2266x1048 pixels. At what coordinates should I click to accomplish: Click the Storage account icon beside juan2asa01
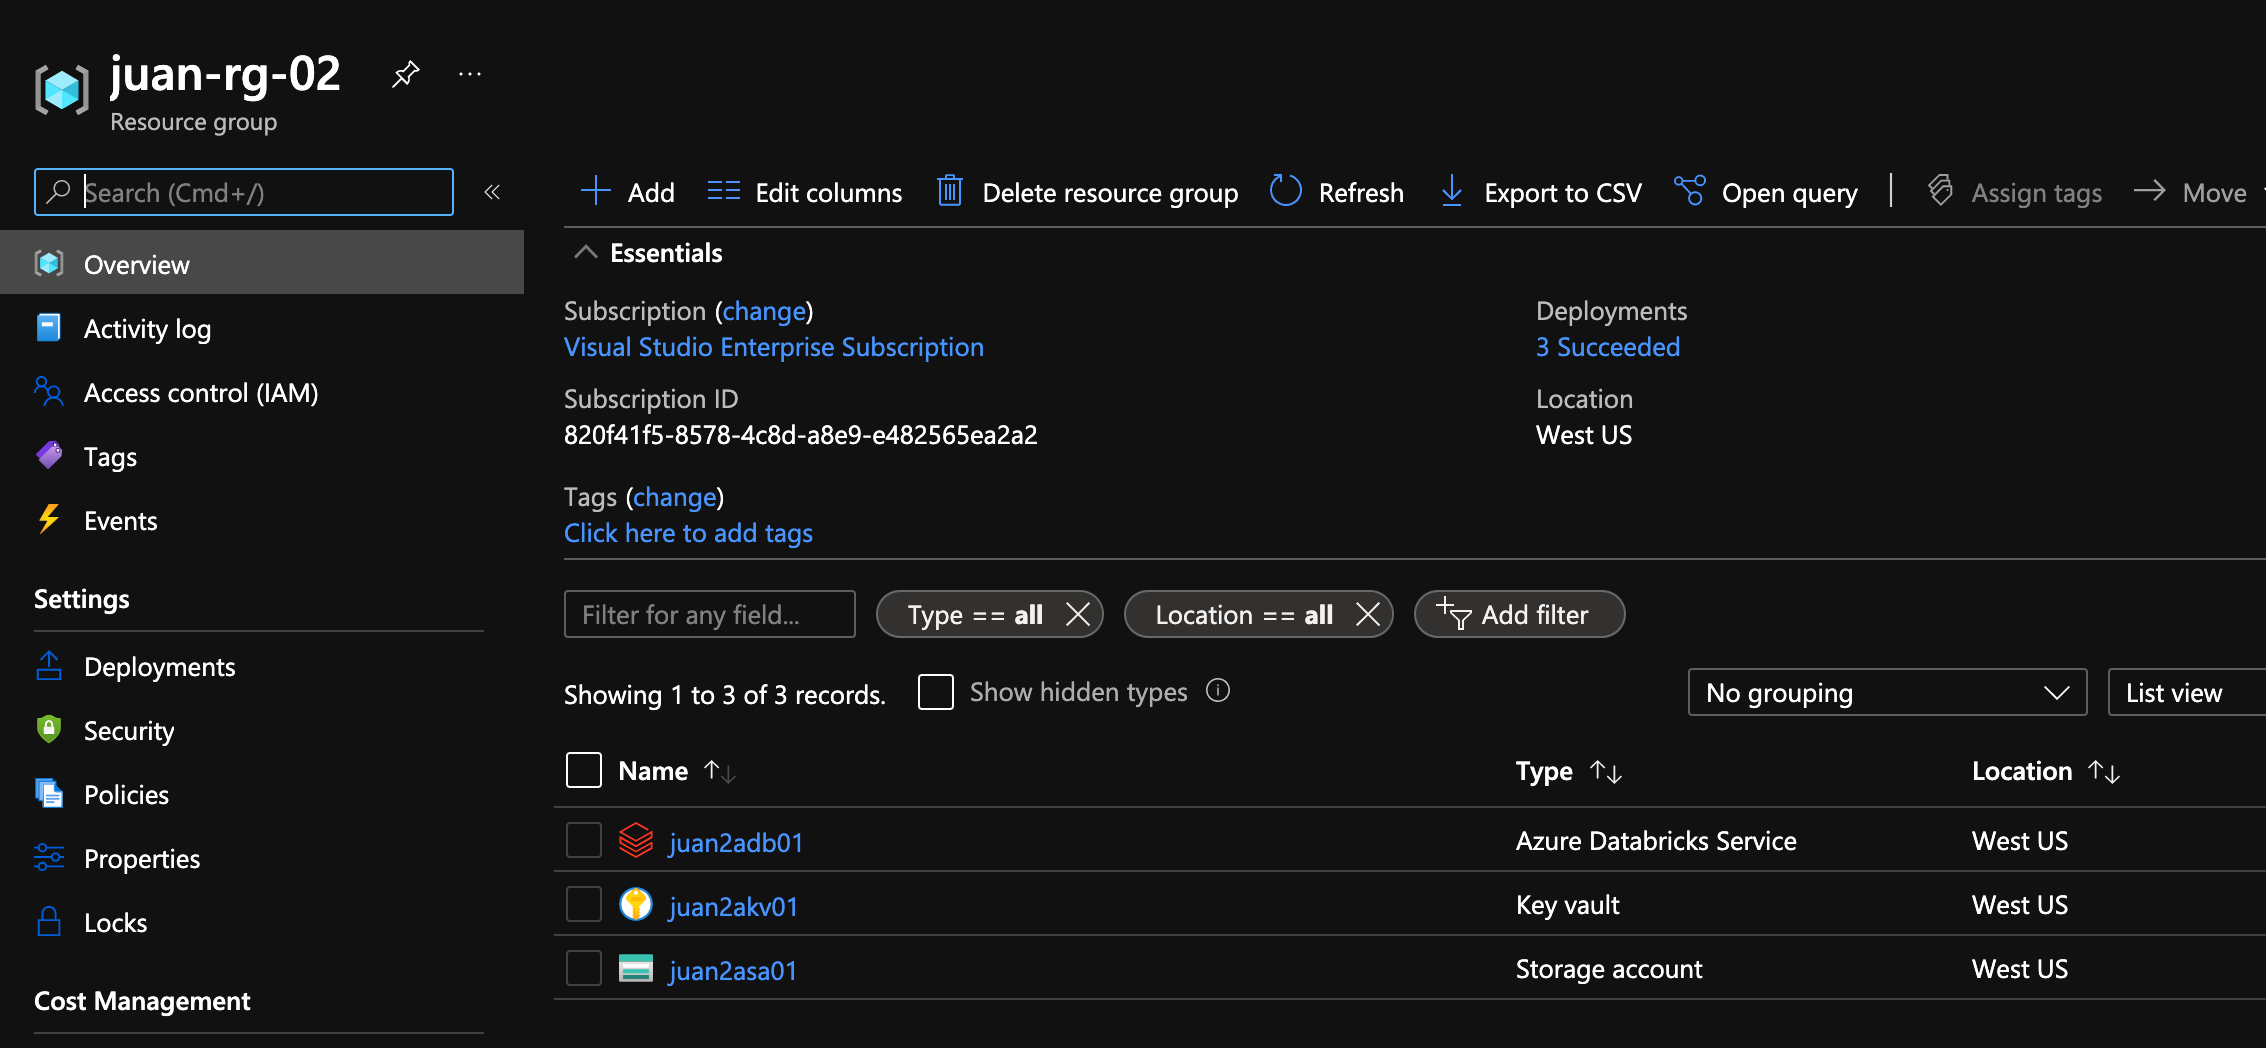[637, 968]
